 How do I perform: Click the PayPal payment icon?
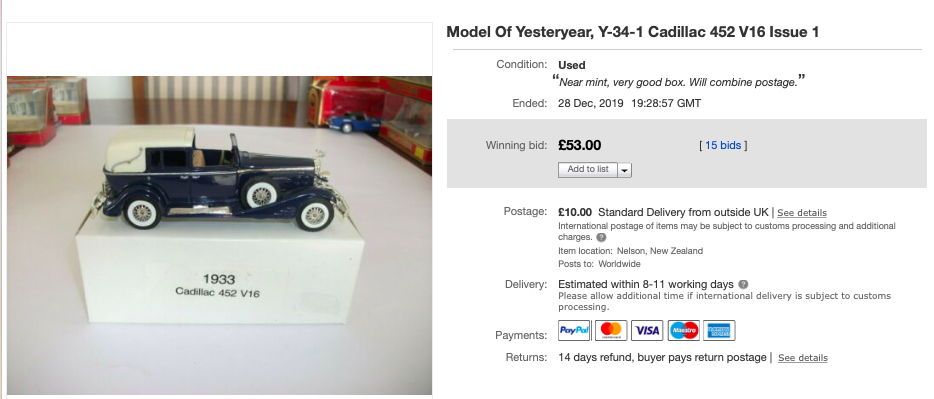[x=574, y=331]
